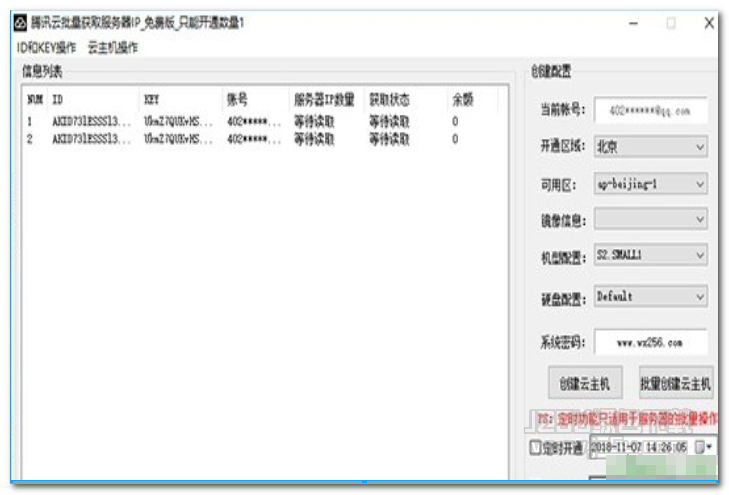Screen dimensions: 729x495
Task: Click the 批量创建云主机 button
Action: pyautogui.click(x=675, y=383)
